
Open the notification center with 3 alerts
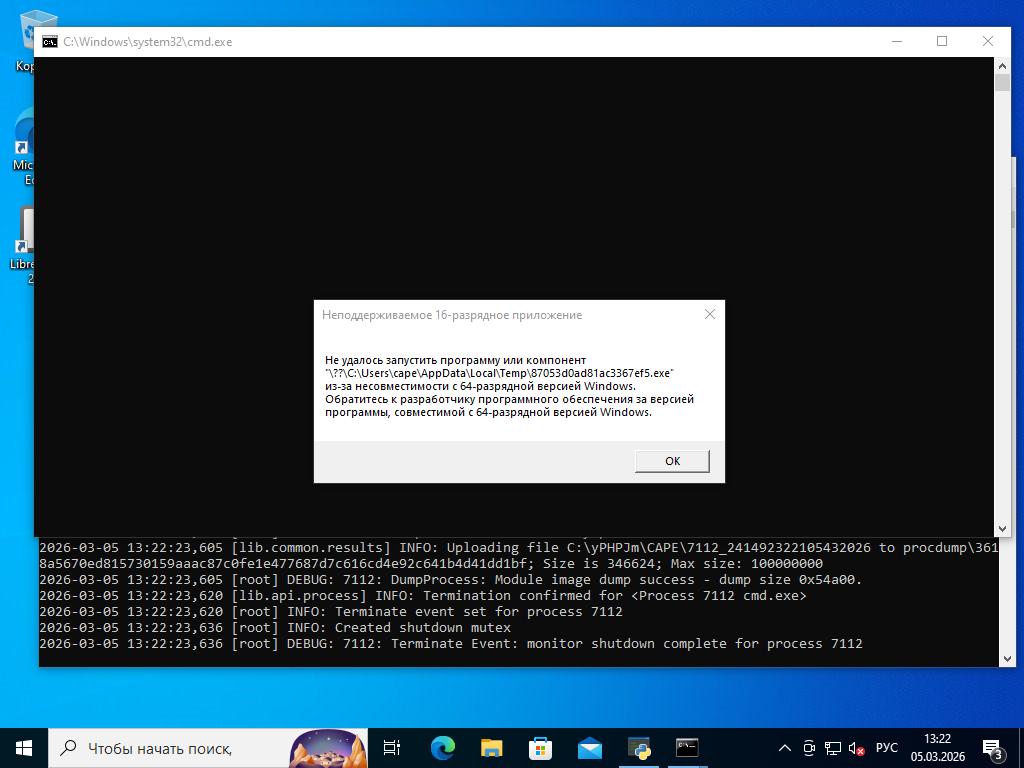(x=993, y=748)
